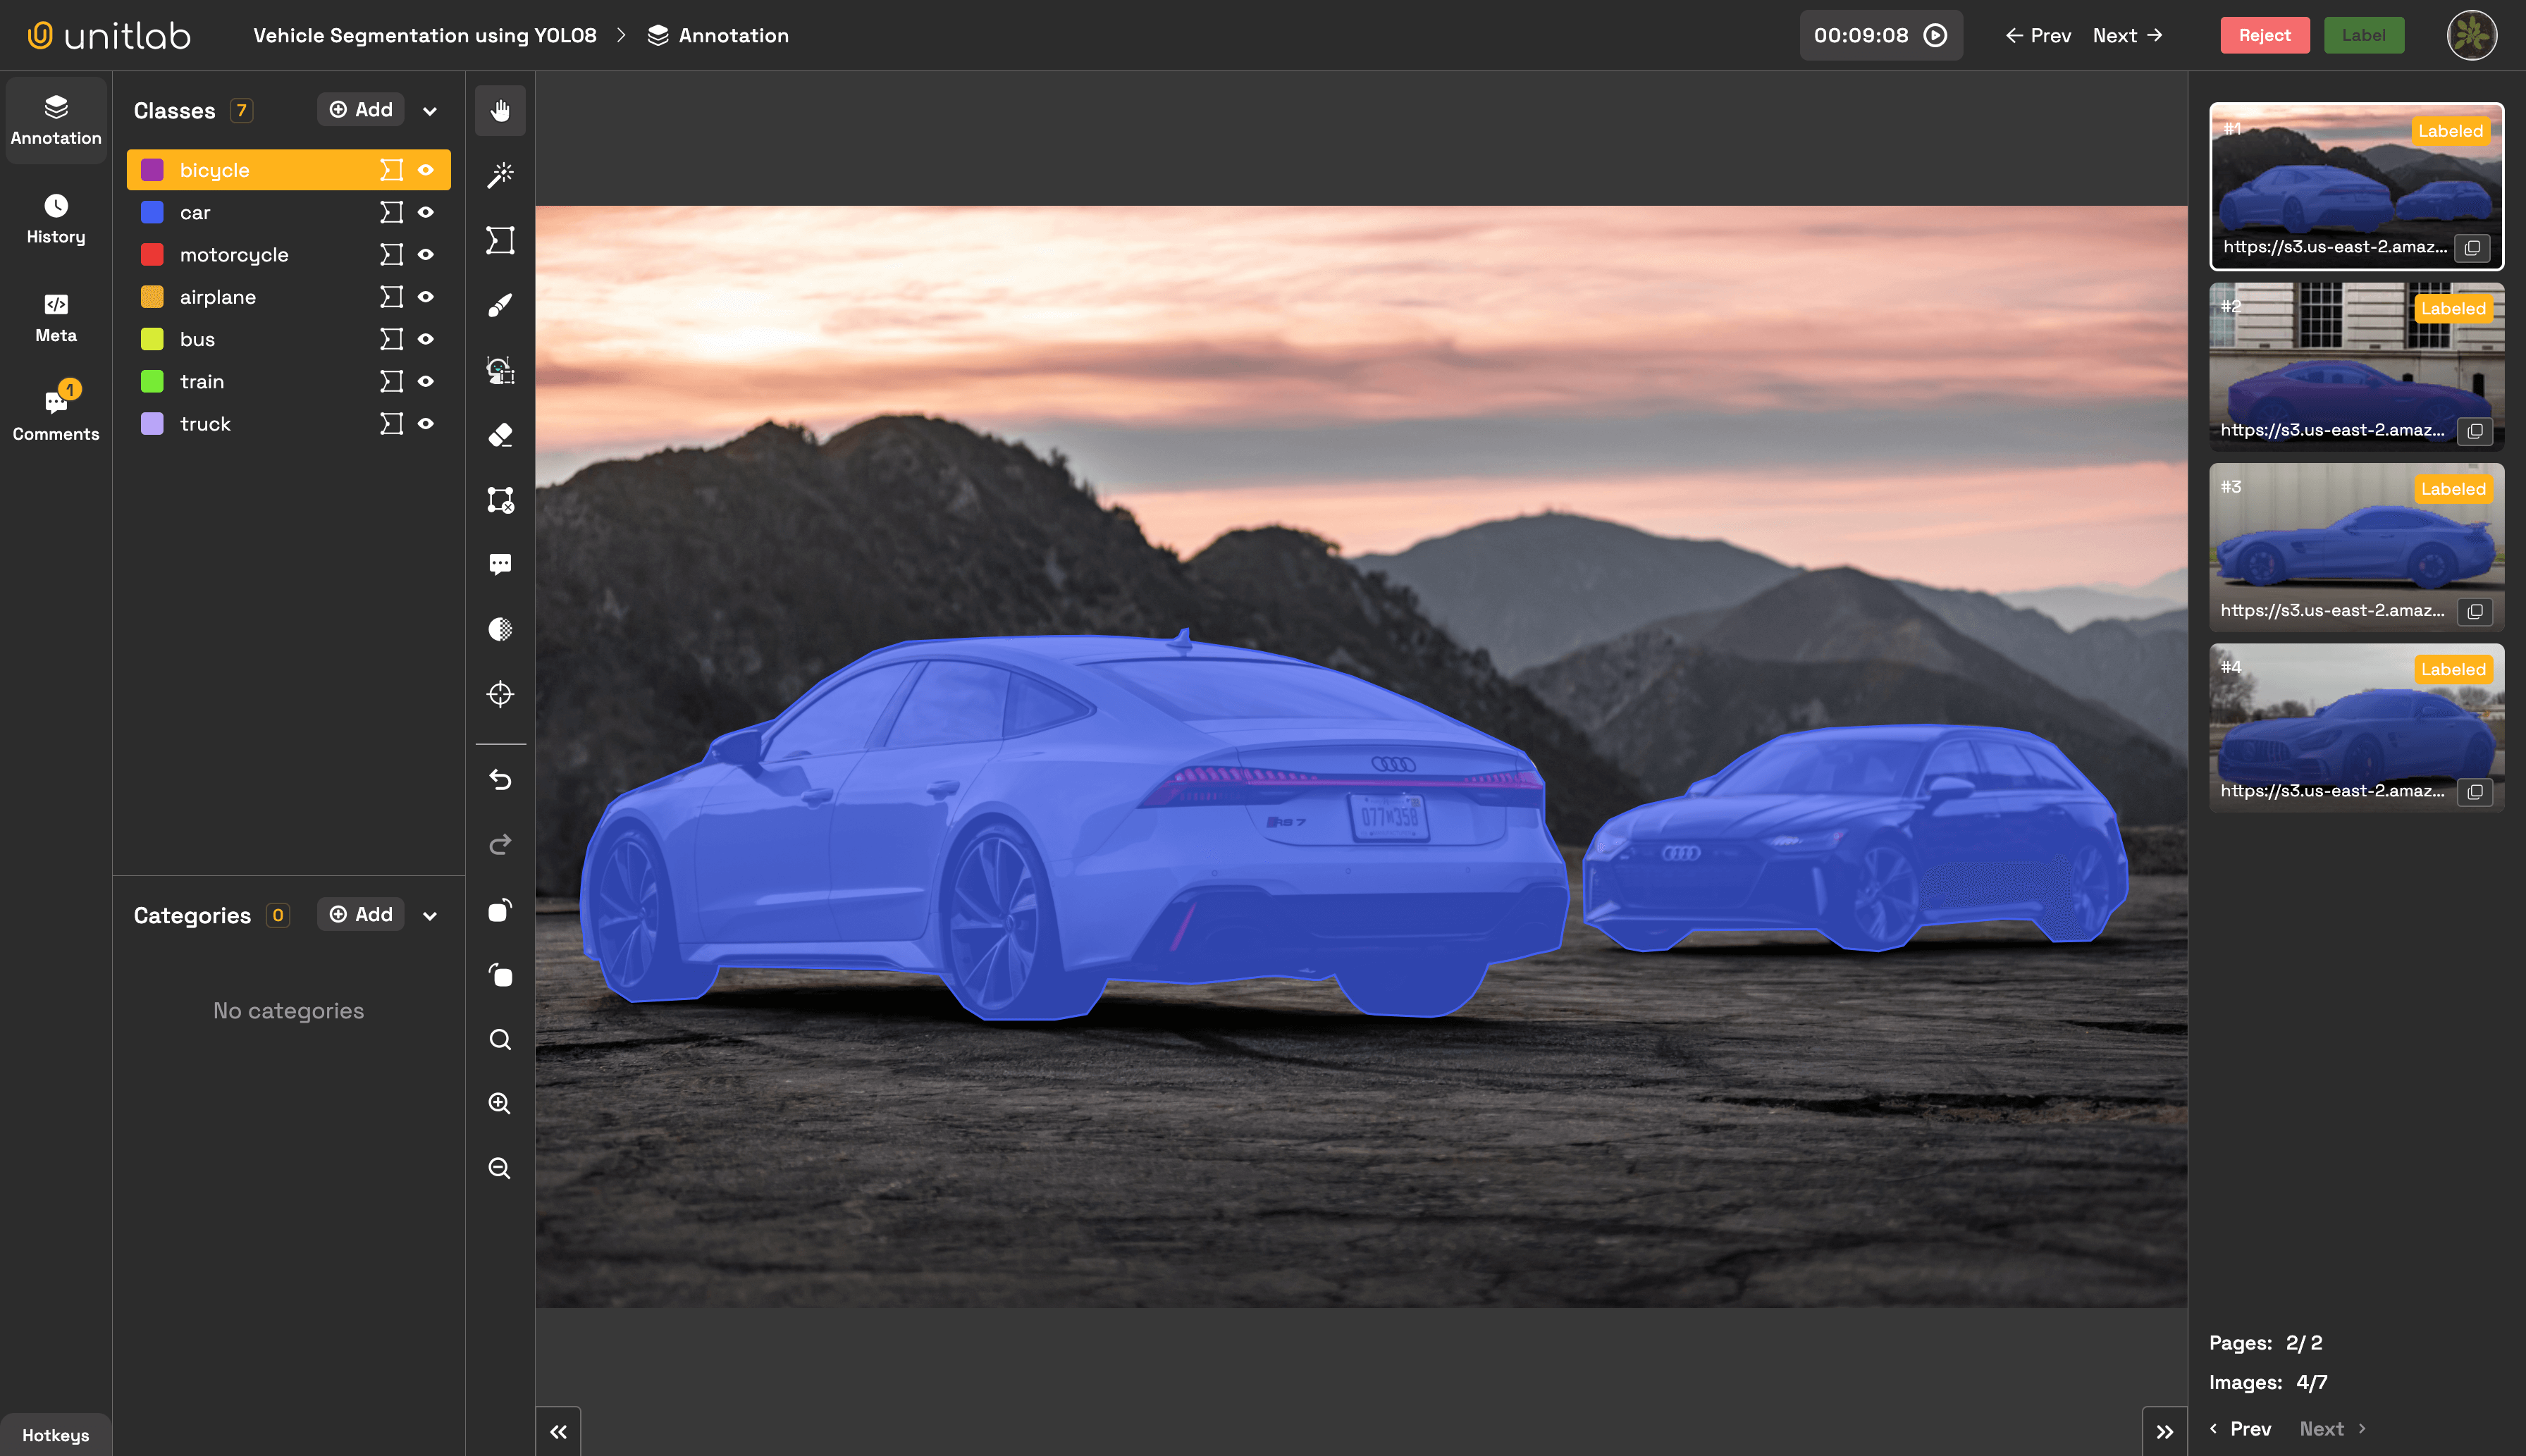The image size is (2526, 1456).
Task: Click the Label button to confirm
Action: tap(2365, 35)
